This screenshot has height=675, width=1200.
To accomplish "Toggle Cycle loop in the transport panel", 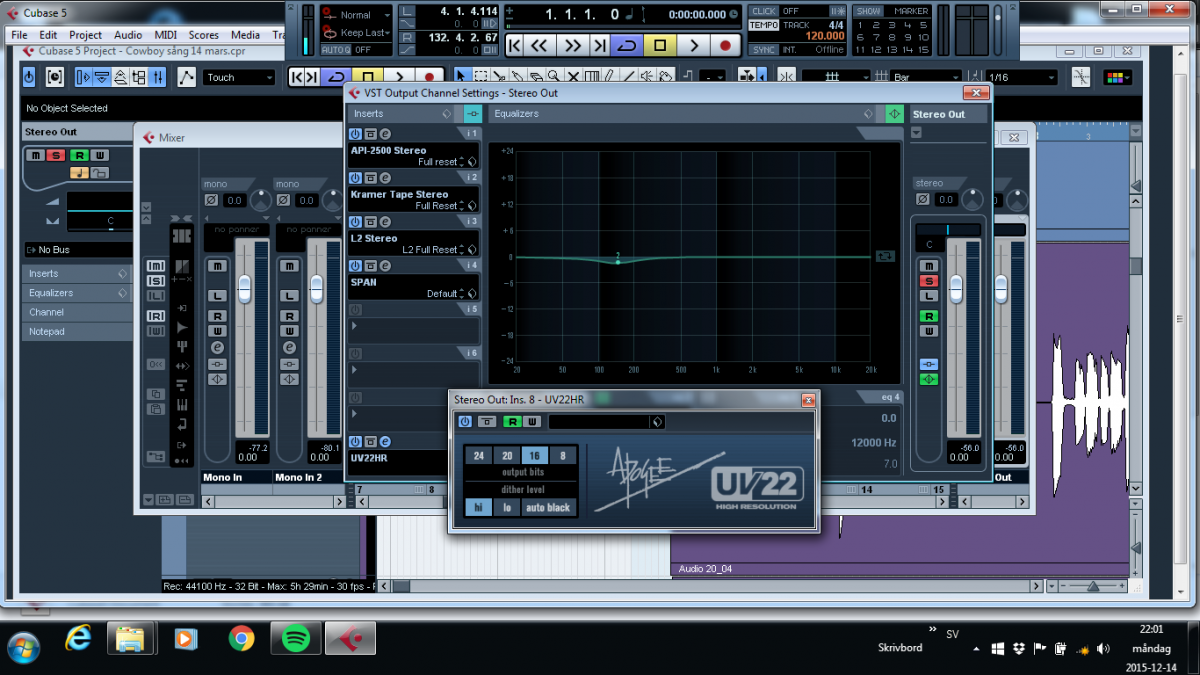I will (626, 45).
